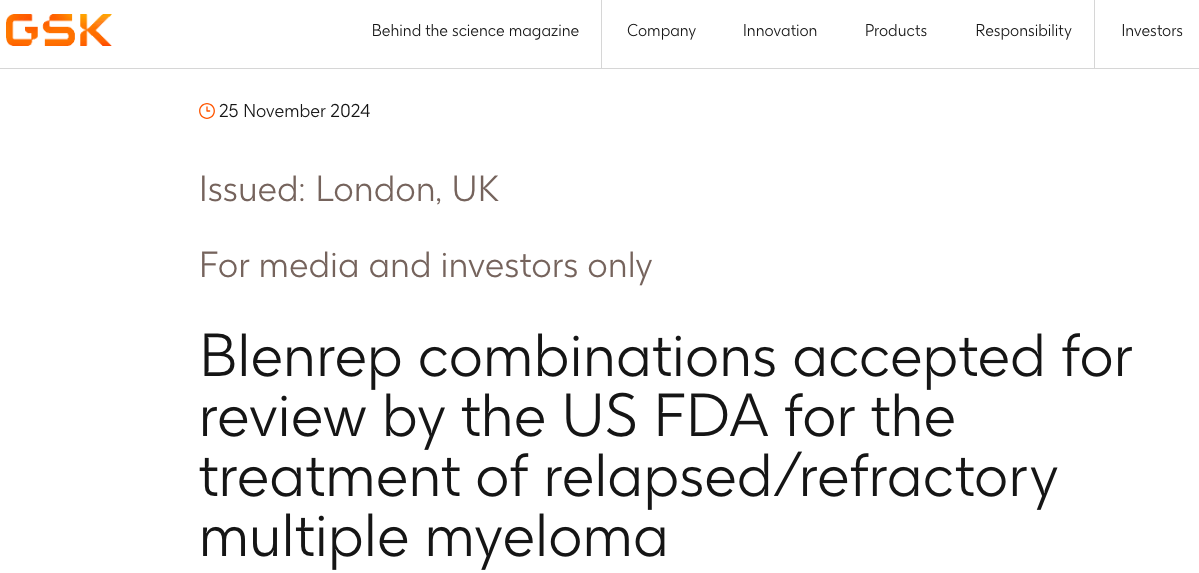The height and width of the screenshot is (573, 1199).
Task: Click the orange clock icon beside the date
Action: (x=206, y=112)
